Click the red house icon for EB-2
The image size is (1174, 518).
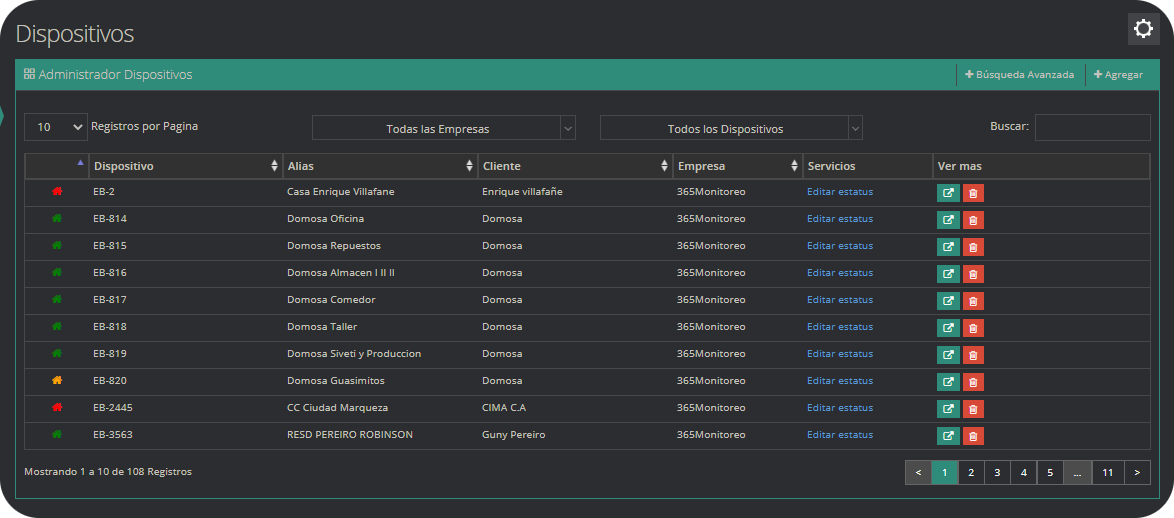pos(57,192)
